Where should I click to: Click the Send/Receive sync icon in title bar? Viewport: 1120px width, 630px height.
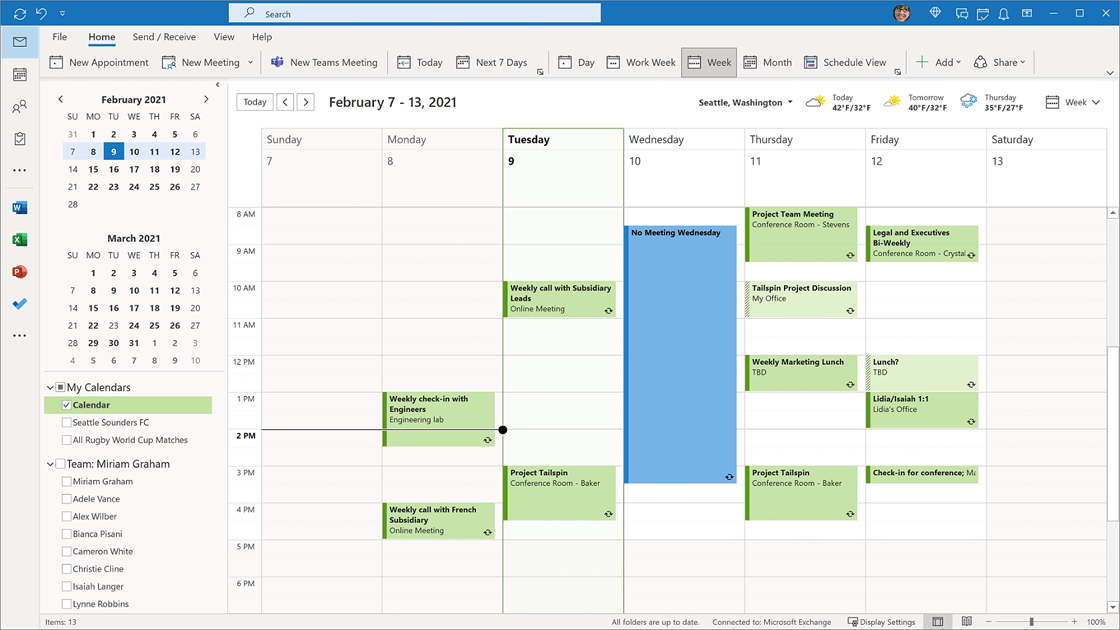(20, 14)
